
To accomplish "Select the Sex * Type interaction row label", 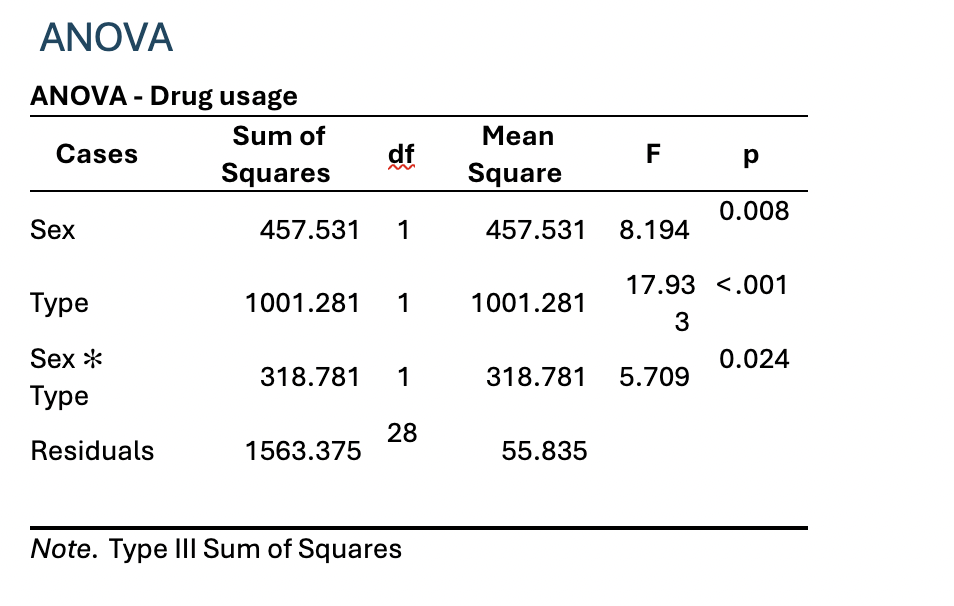I will [x=66, y=377].
